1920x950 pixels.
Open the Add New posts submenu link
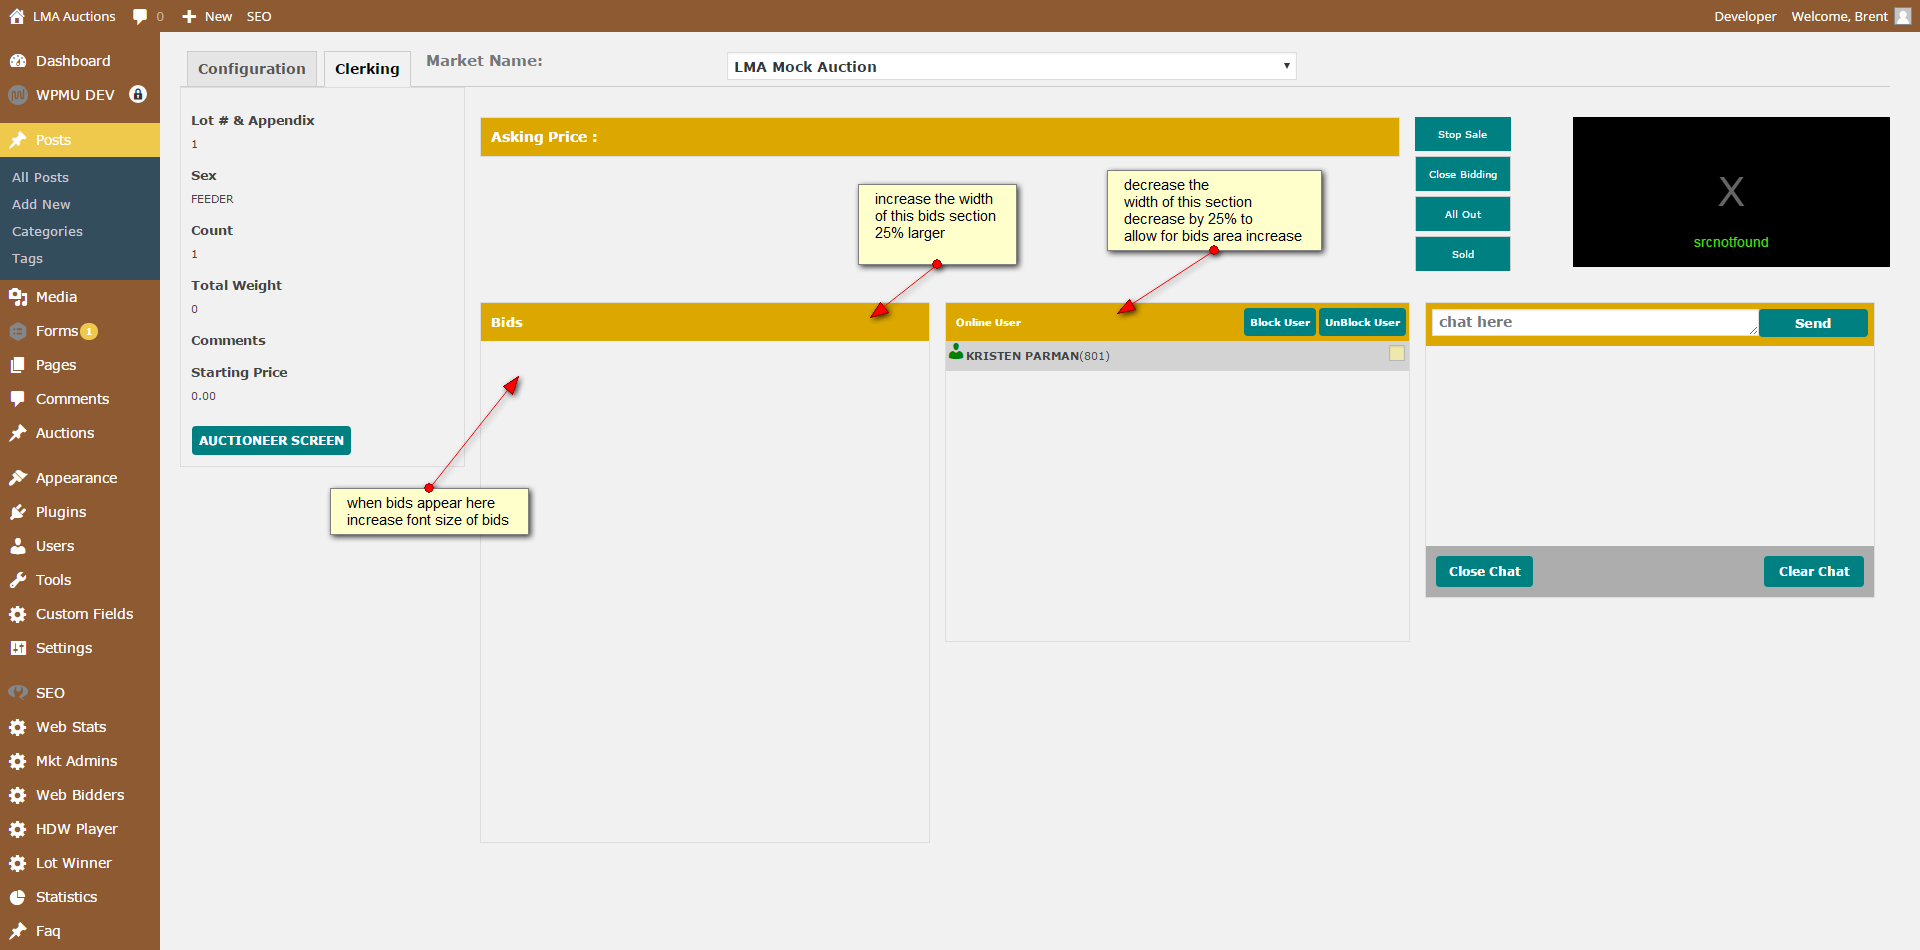pyautogui.click(x=41, y=204)
